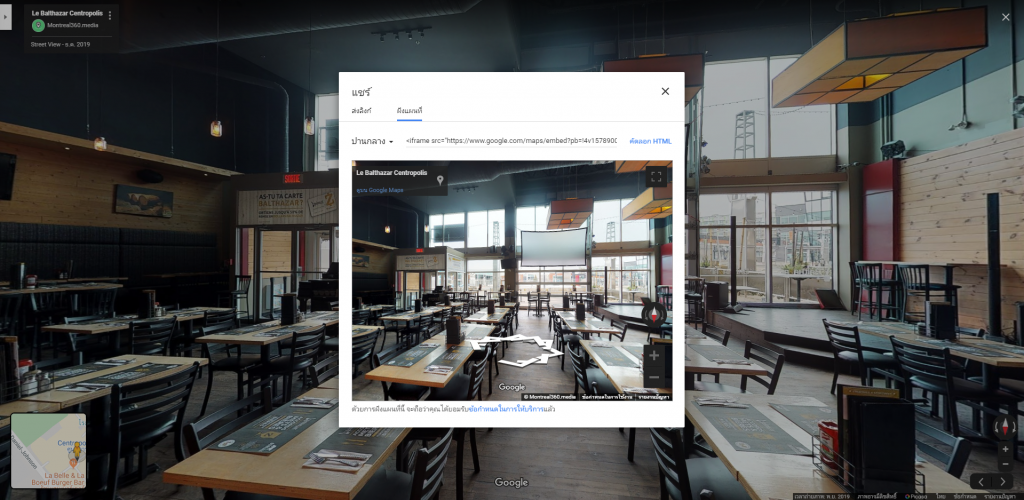Click the Le Balthazar Centropolis preview title
The image size is (1024, 500).
[x=392, y=173]
